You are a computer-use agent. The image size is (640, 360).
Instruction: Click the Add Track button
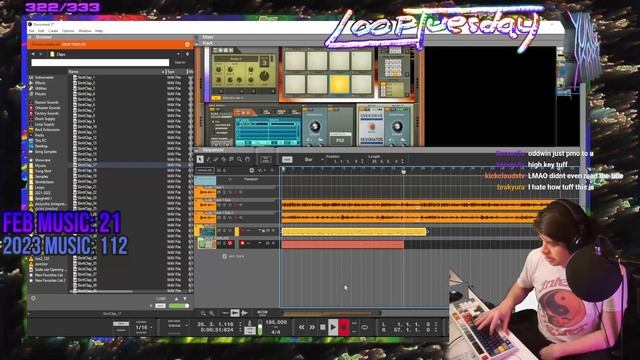(x=233, y=256)
